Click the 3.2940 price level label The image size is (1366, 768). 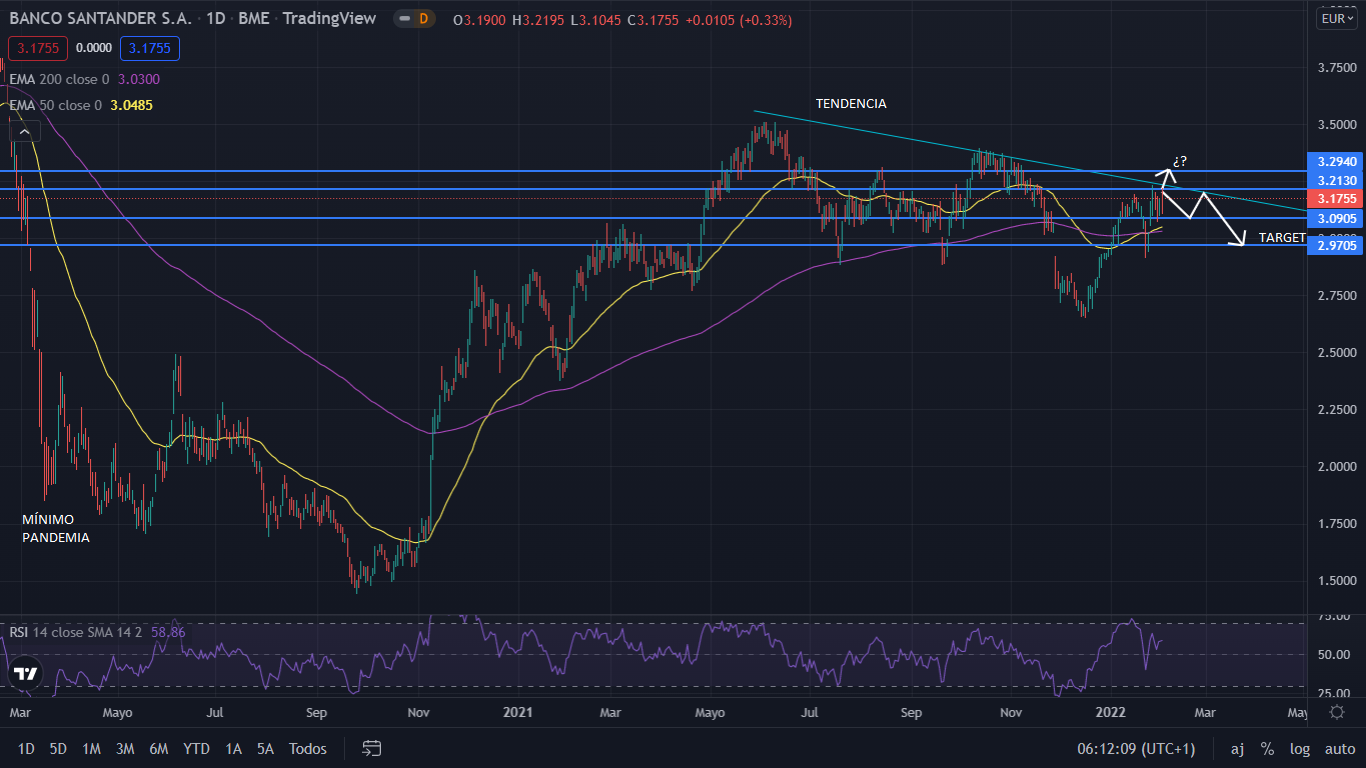[x=1336, y=161]
